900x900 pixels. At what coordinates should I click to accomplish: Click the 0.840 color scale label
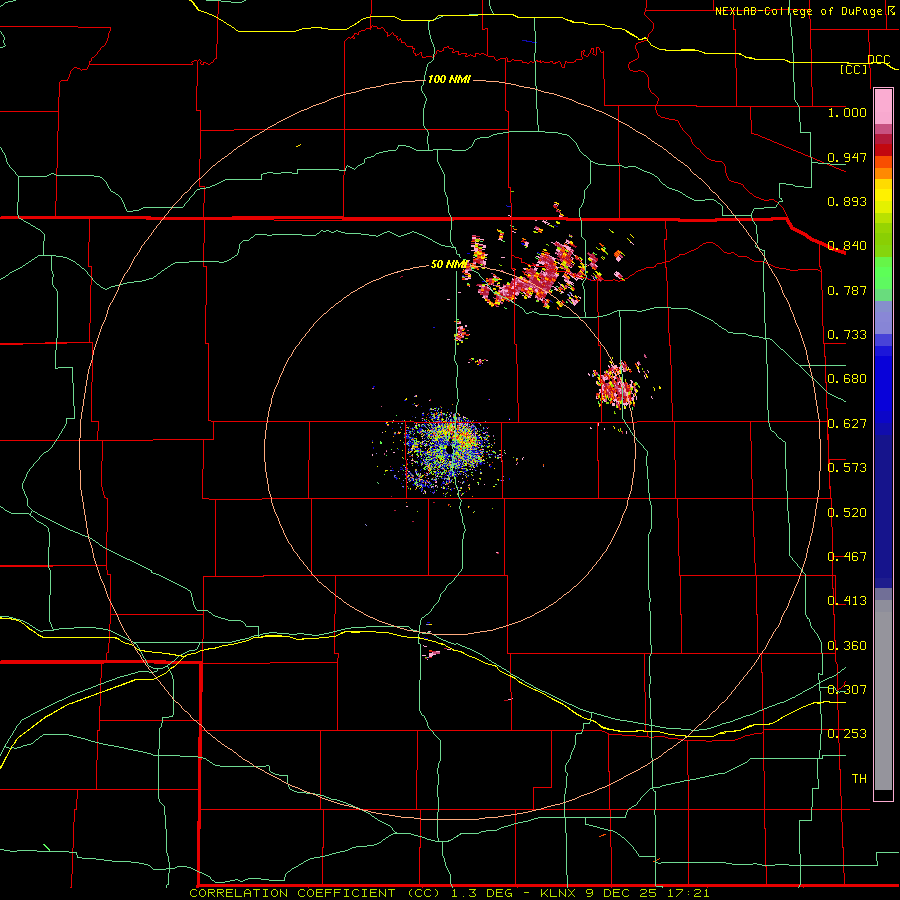(x=847, y=246)
